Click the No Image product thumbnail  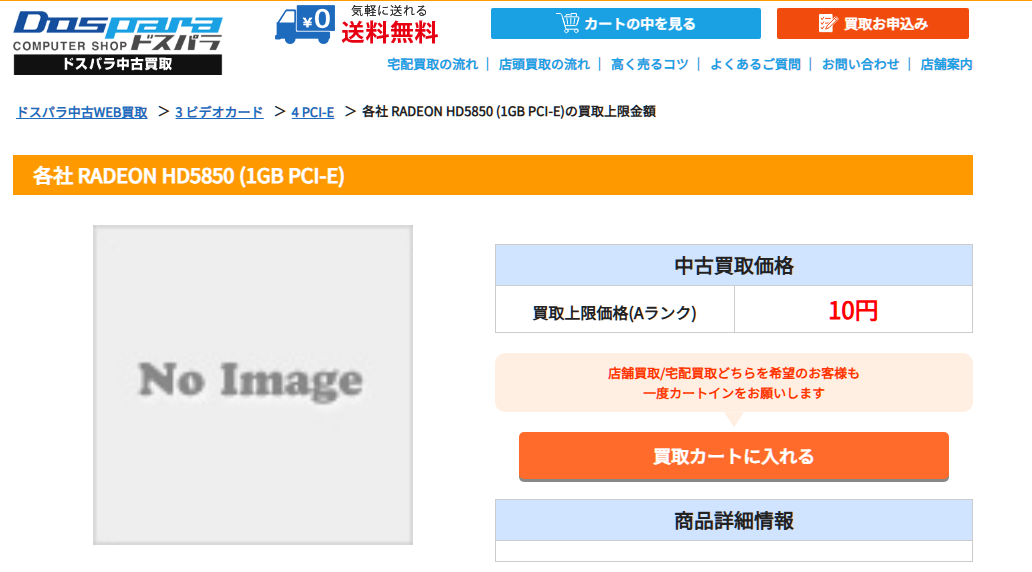click(x=253, y=385)
